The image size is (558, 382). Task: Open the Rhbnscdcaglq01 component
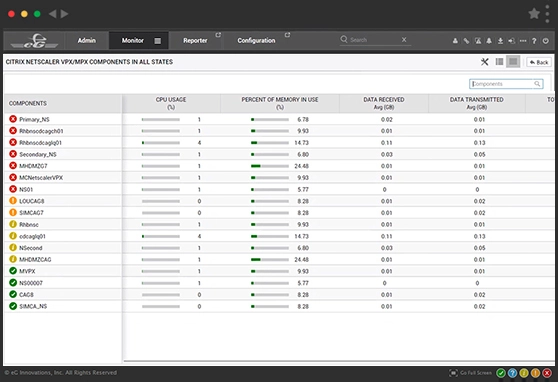[x=41, y=143]
